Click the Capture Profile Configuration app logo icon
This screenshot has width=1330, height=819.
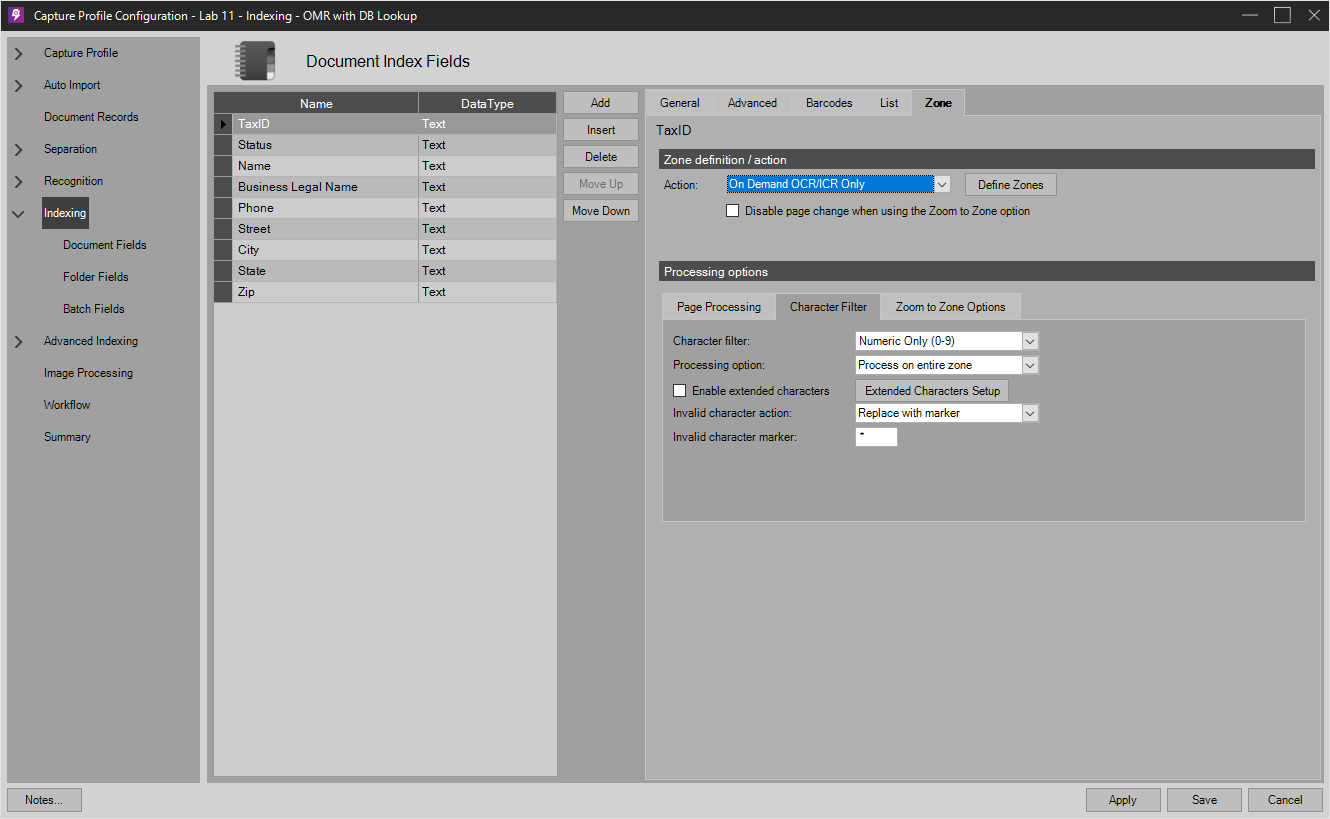[x=14, y=15]
